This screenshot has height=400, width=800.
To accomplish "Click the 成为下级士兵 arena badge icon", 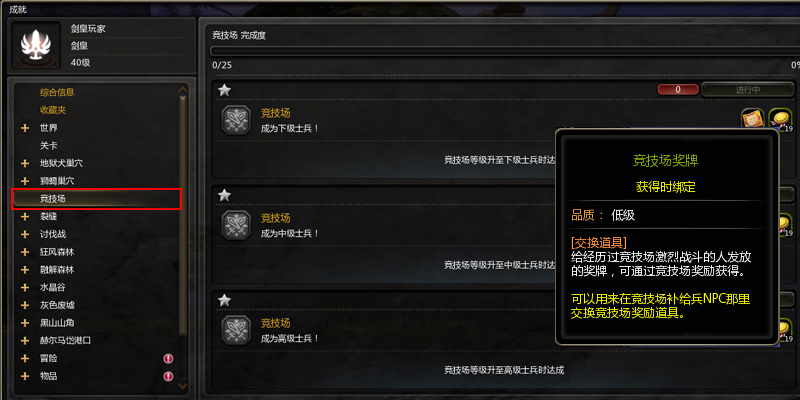I will (236, 120).
